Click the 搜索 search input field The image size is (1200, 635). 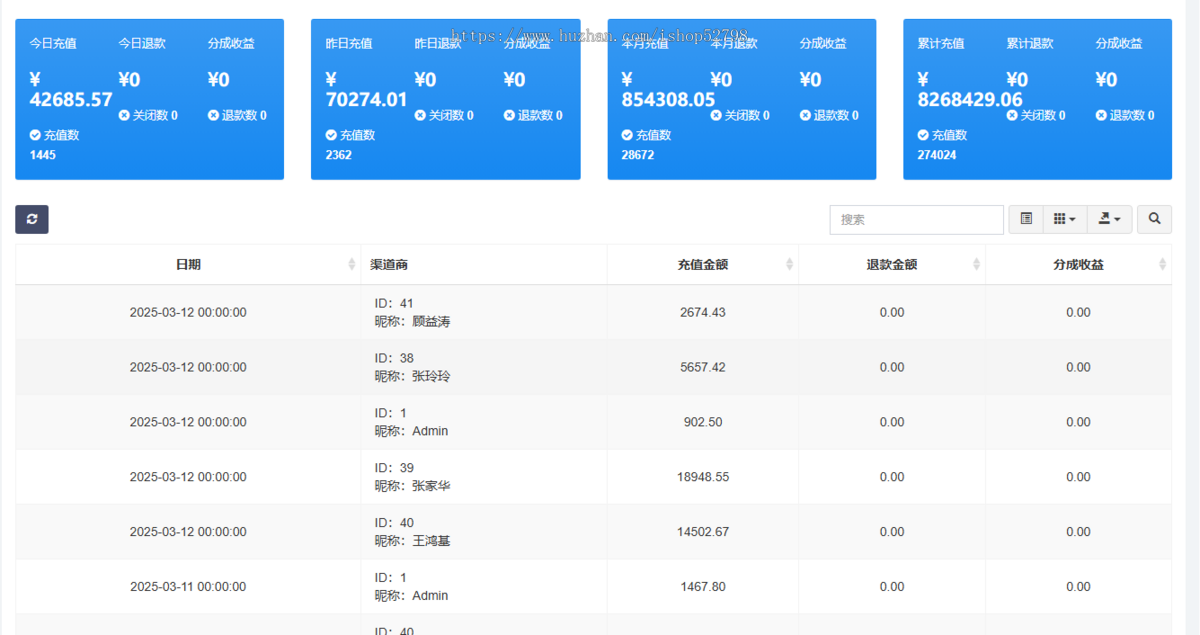(x=916, y=219)
